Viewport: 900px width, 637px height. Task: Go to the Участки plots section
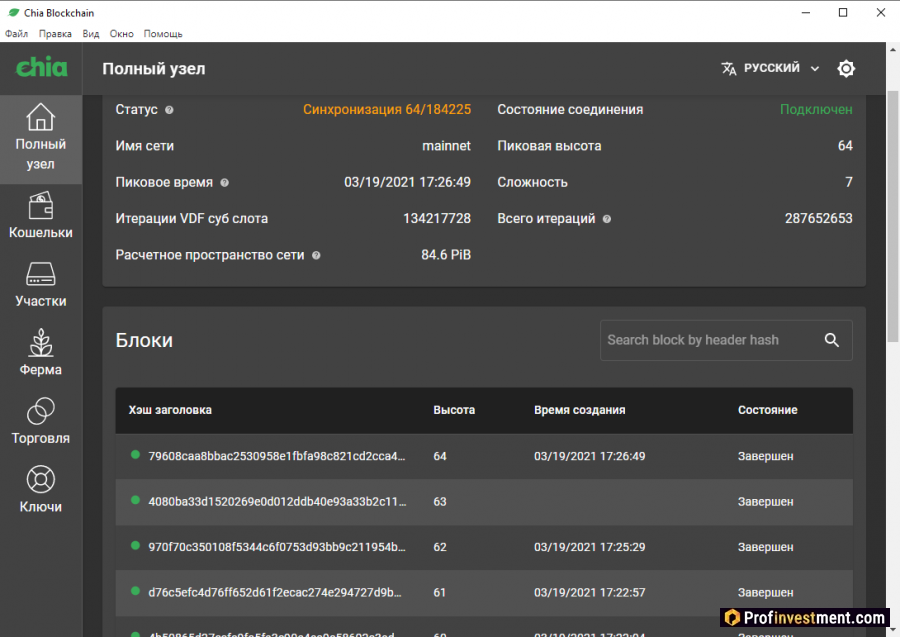point(41,285)
